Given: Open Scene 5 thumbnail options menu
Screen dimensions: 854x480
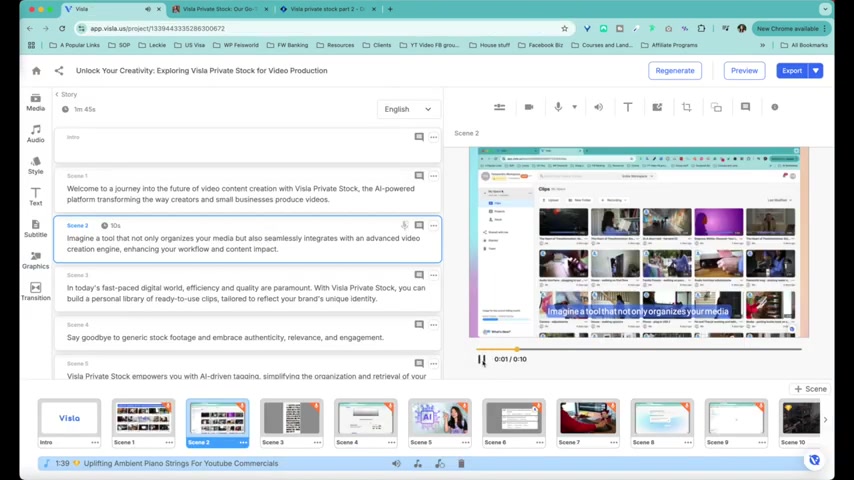Looking at the screenshot, I should 465,442.
